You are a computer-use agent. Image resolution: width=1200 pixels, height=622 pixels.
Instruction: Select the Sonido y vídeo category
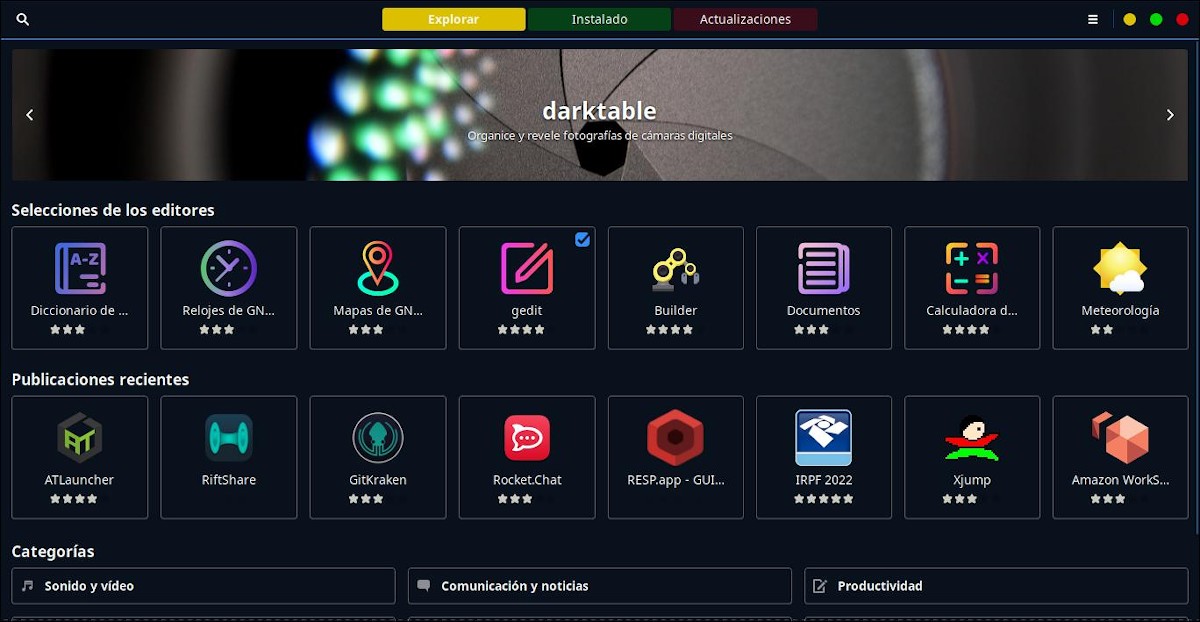pyautogui.click(x=203, y=586)
